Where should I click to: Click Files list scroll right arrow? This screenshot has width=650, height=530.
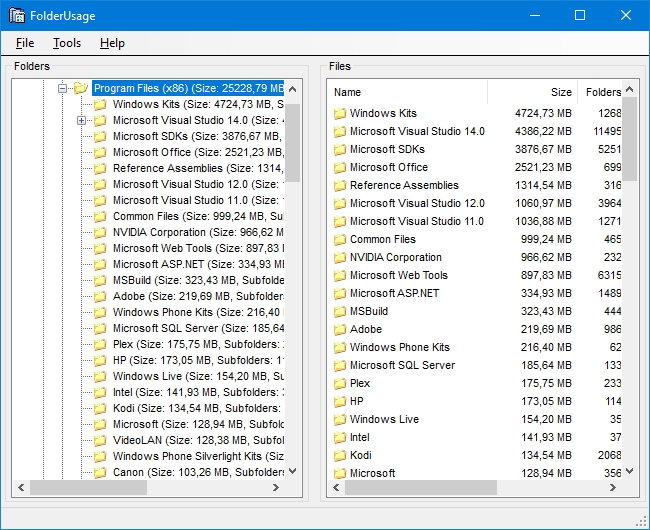pyautogui.click(x=613, y=488)
